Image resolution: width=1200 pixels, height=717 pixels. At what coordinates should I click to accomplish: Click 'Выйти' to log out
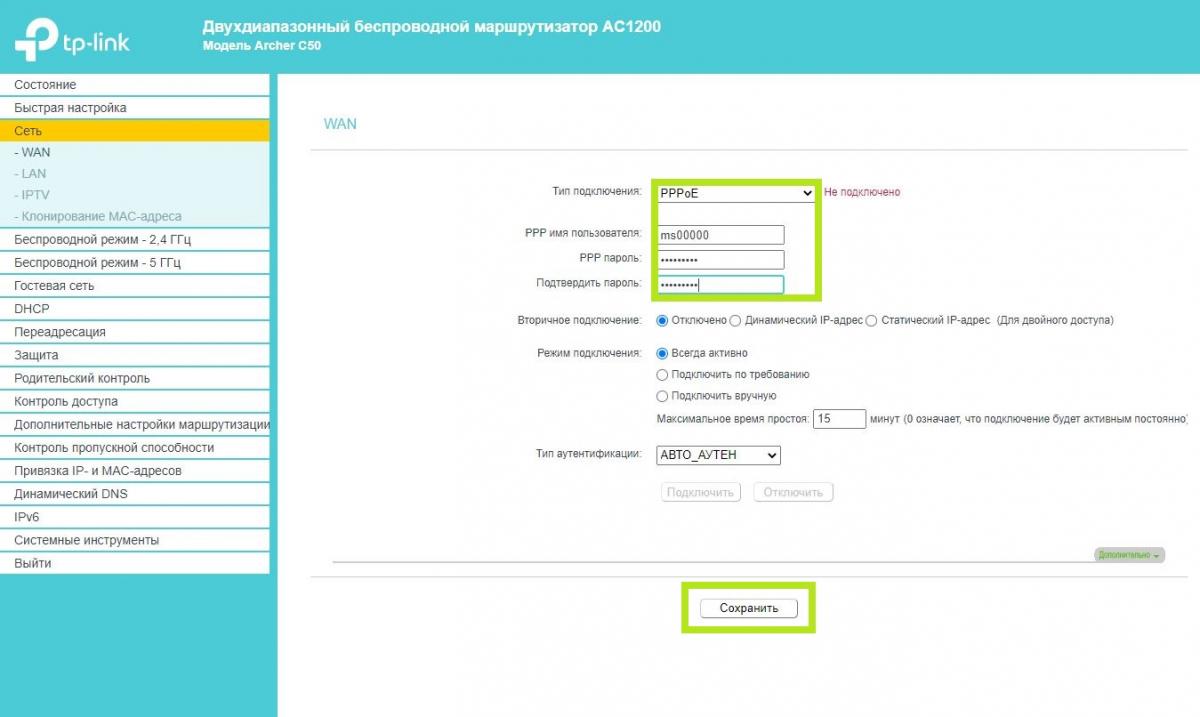[x=33, y=563]
